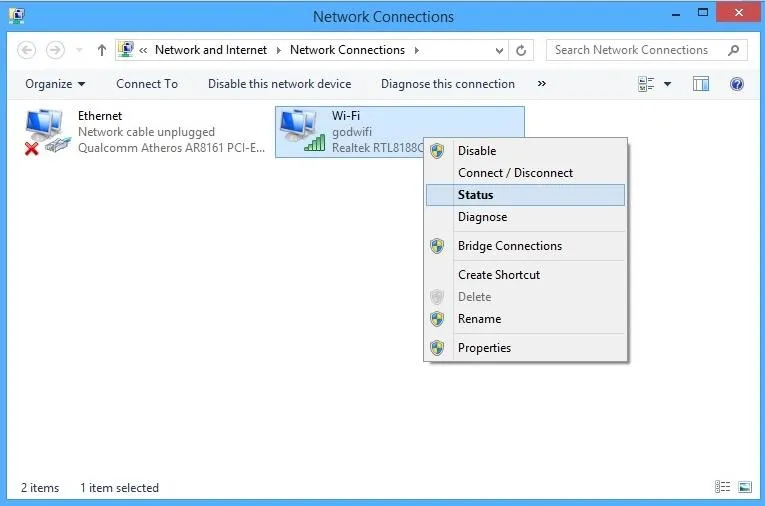765x506 pixels.
Task: Click the search magnifier icon
Action: (733, 50)
